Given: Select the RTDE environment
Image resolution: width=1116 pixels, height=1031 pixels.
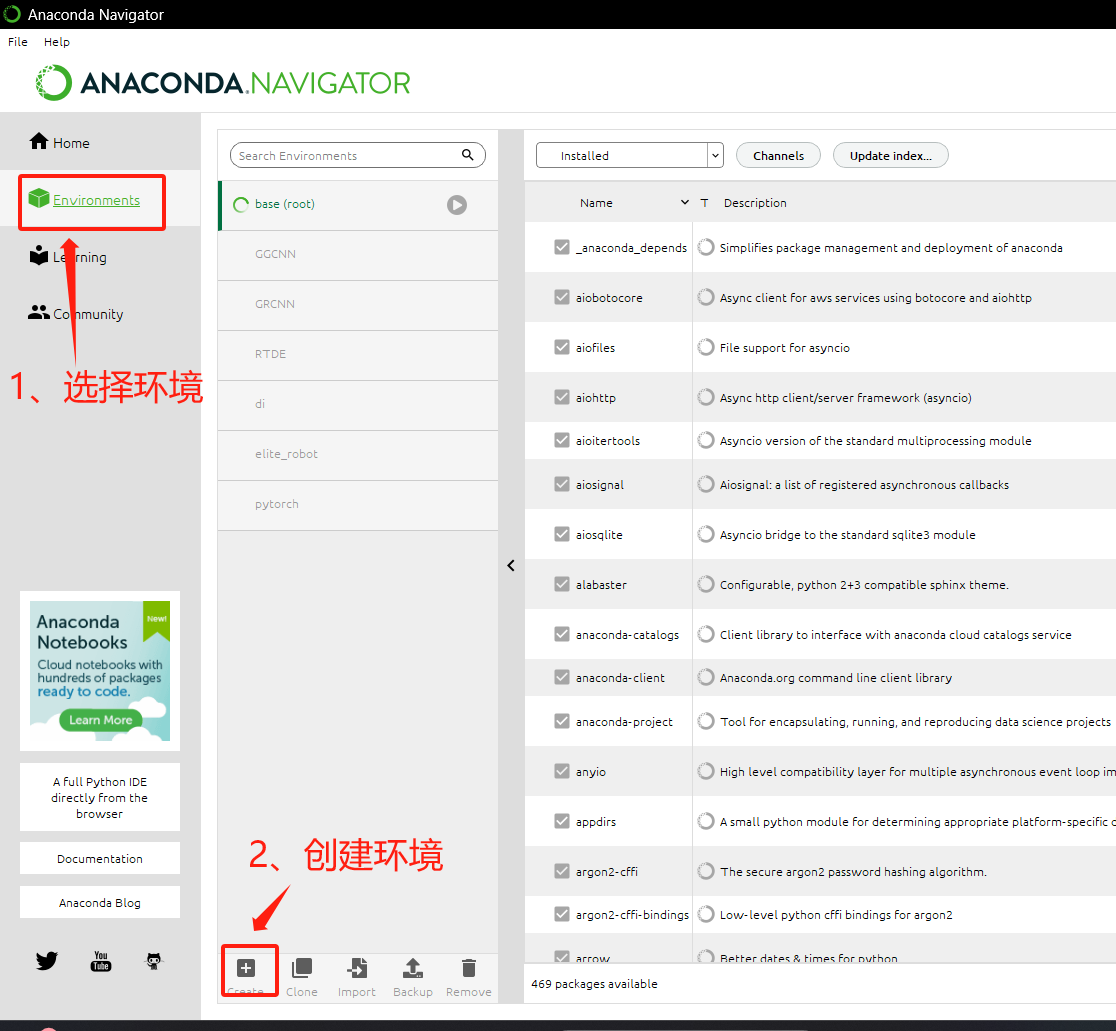Looking at the screenshot, I should click(358, 354).
